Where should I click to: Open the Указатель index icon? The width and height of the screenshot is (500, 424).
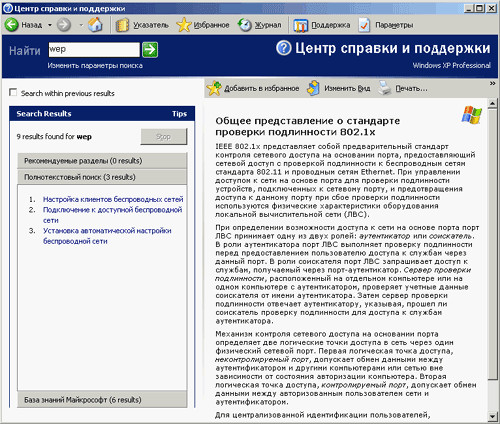tap(122, 25)
